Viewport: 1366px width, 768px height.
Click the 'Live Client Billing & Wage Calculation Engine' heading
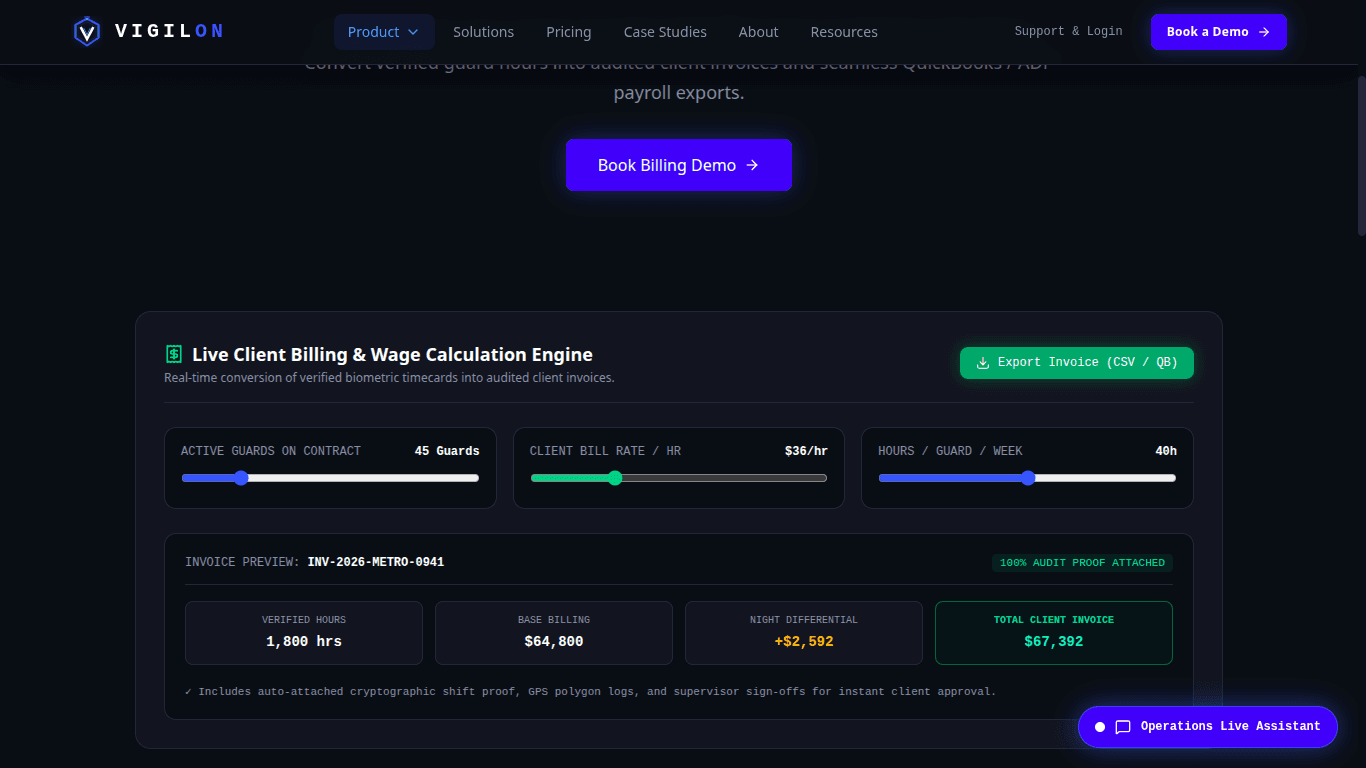tap(393, 354)
